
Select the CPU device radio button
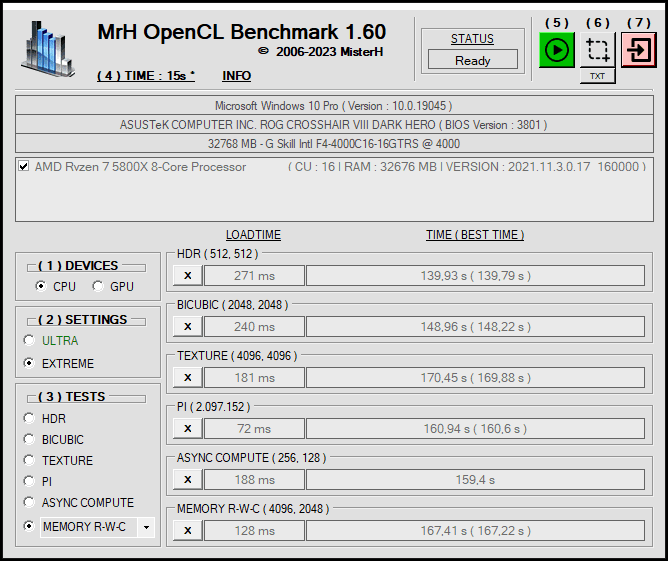(x=40, y=286)
